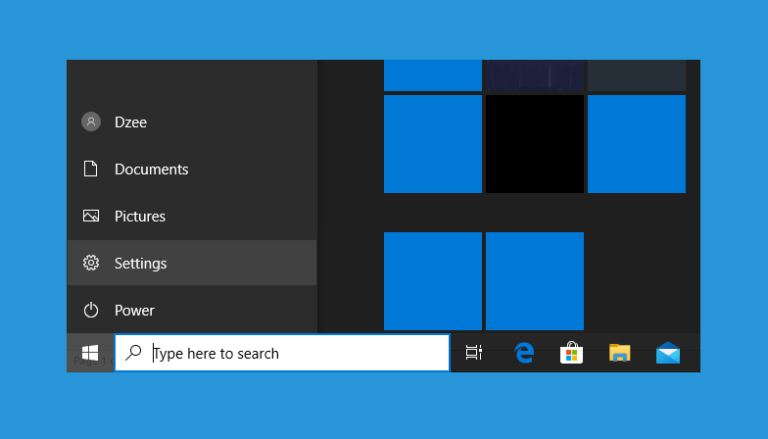Click the Power symbol icon
Screen dimensions: 768x439
[x=91, y=310]
